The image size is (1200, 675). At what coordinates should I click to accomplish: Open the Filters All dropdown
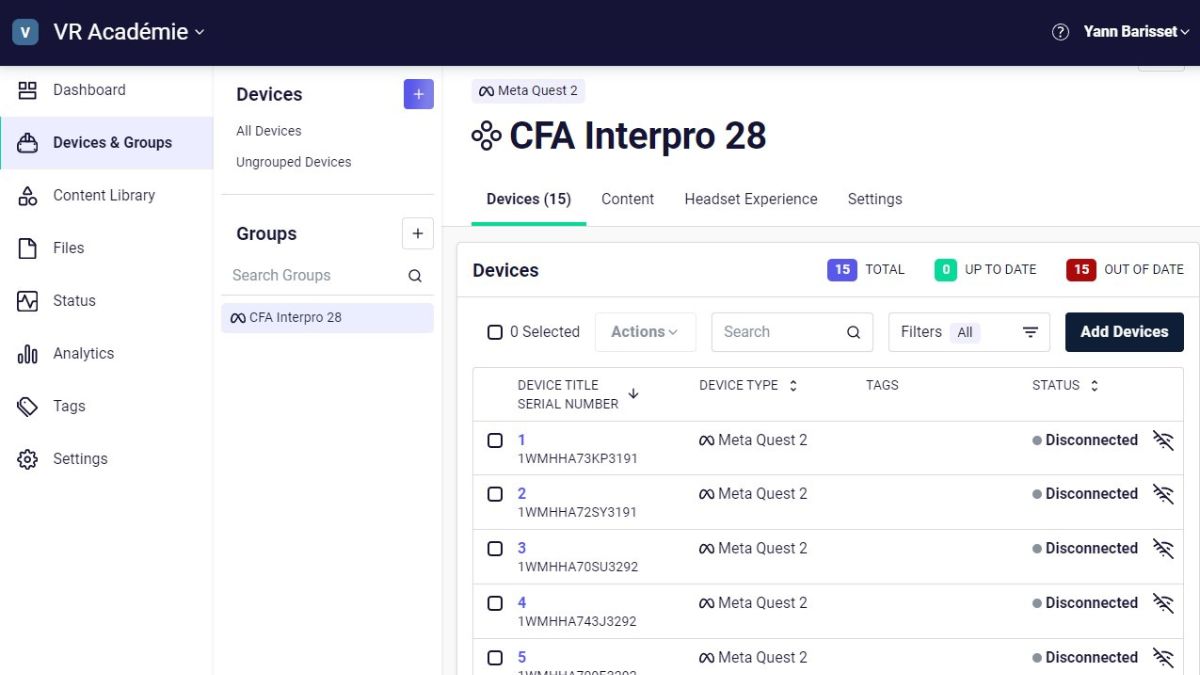pos(969,332)
